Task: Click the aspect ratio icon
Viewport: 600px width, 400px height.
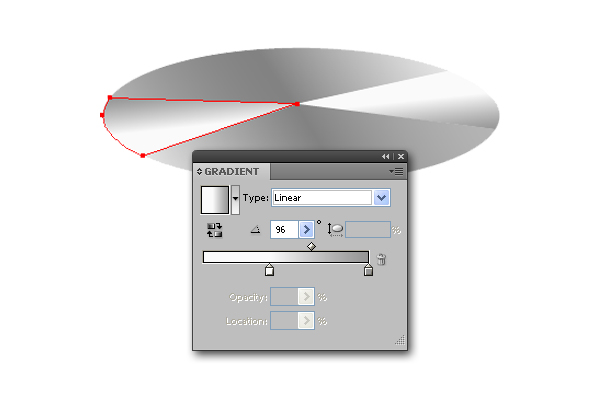Action: [x=335, y=230]
